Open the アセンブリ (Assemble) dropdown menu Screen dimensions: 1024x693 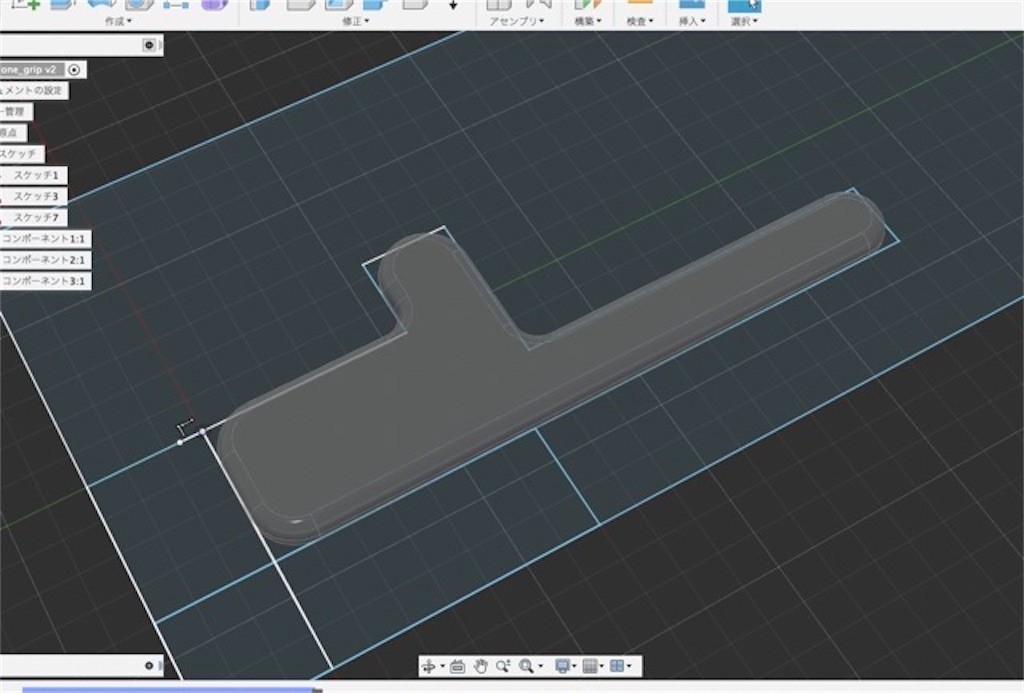tap(517, 22)
